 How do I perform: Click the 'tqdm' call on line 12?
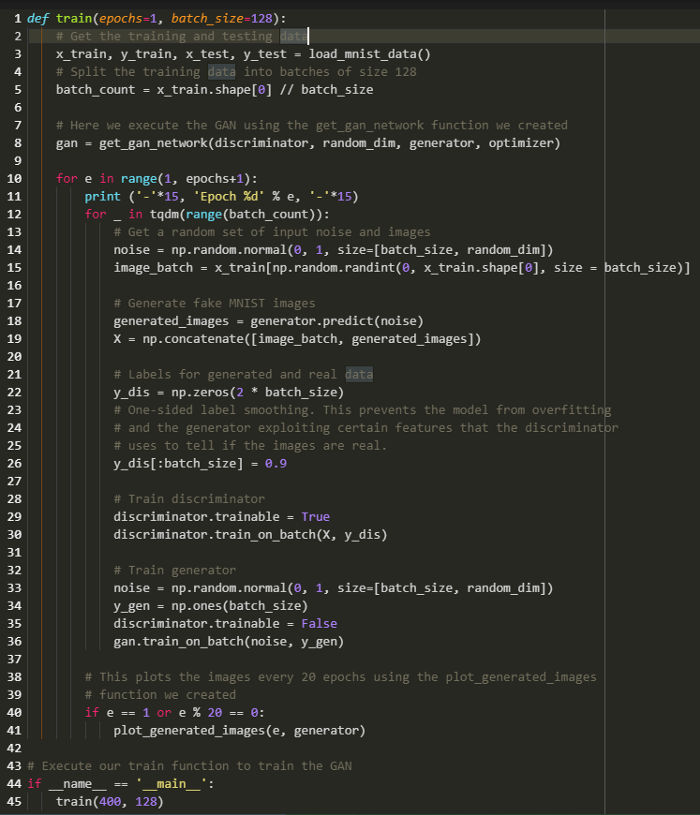pos(164,214)
